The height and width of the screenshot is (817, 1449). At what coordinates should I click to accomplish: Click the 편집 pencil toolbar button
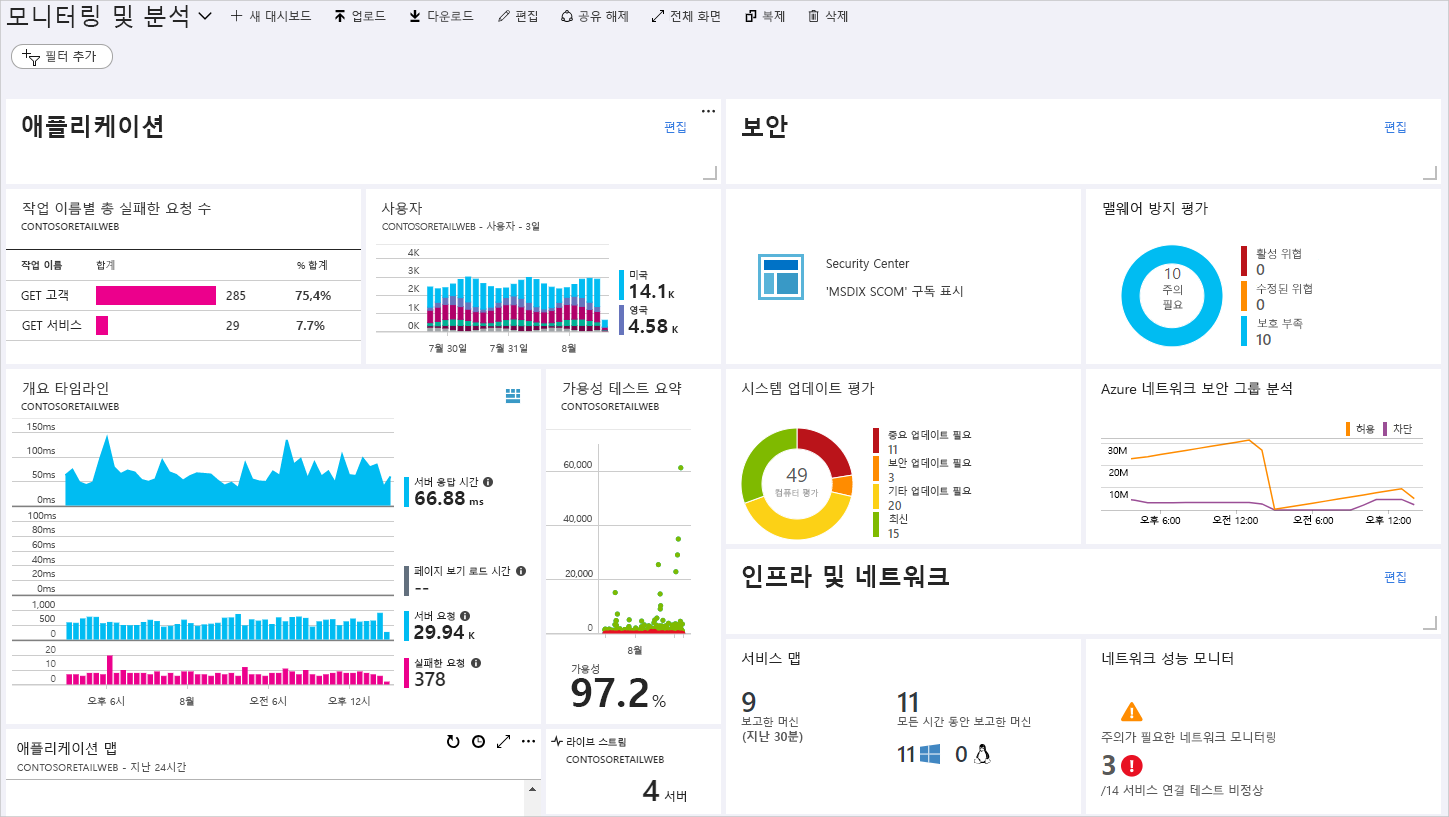[x=517, y=16]
